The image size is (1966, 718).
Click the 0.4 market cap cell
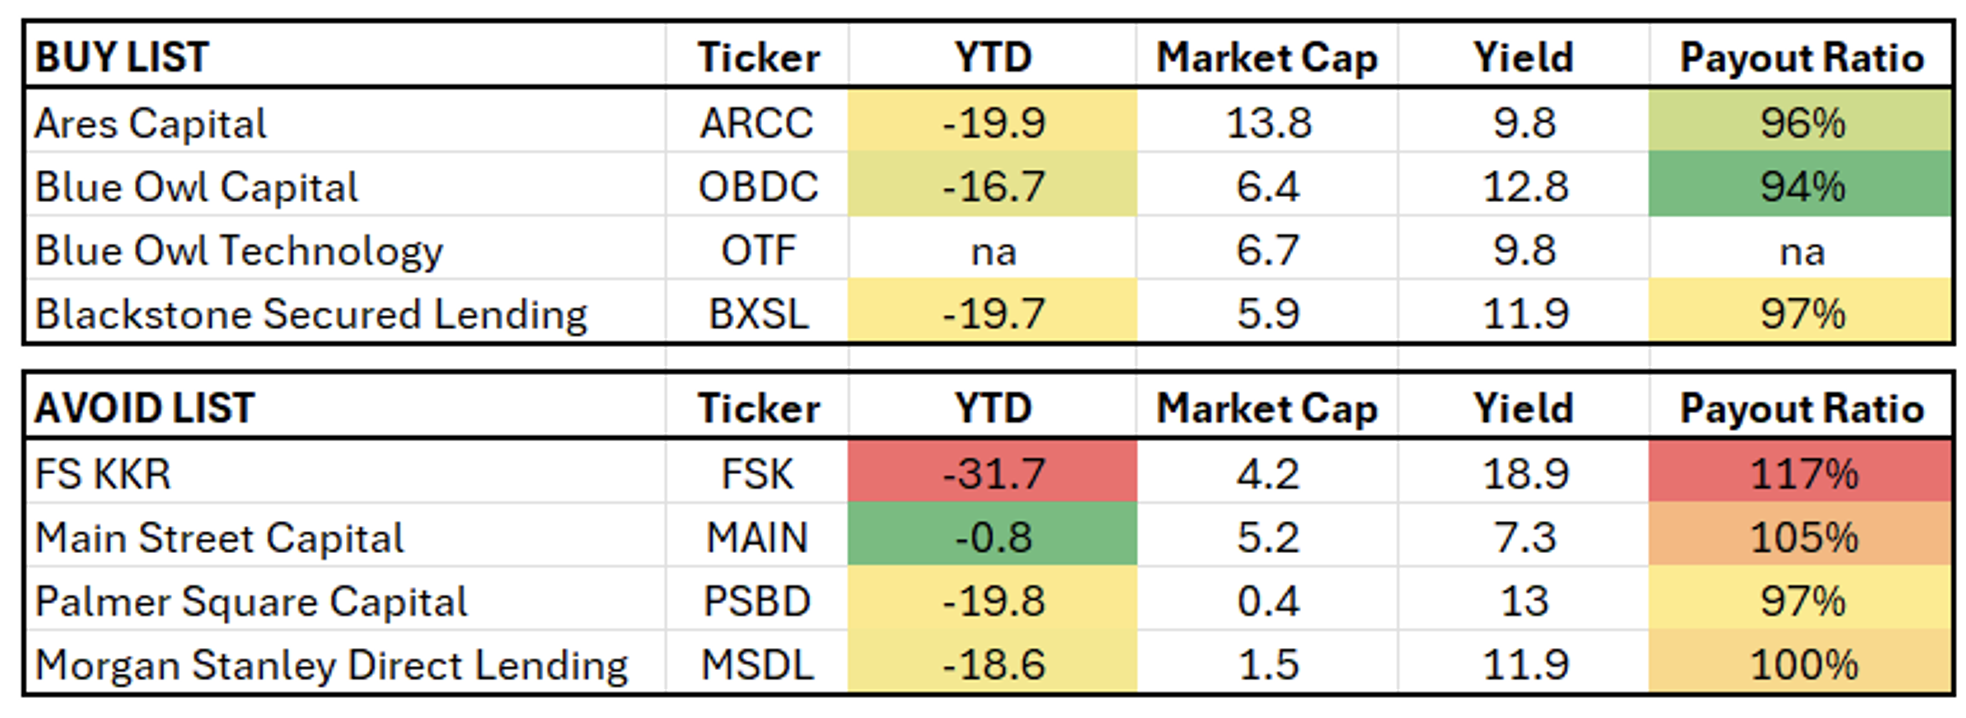(x=1267, y=601)
